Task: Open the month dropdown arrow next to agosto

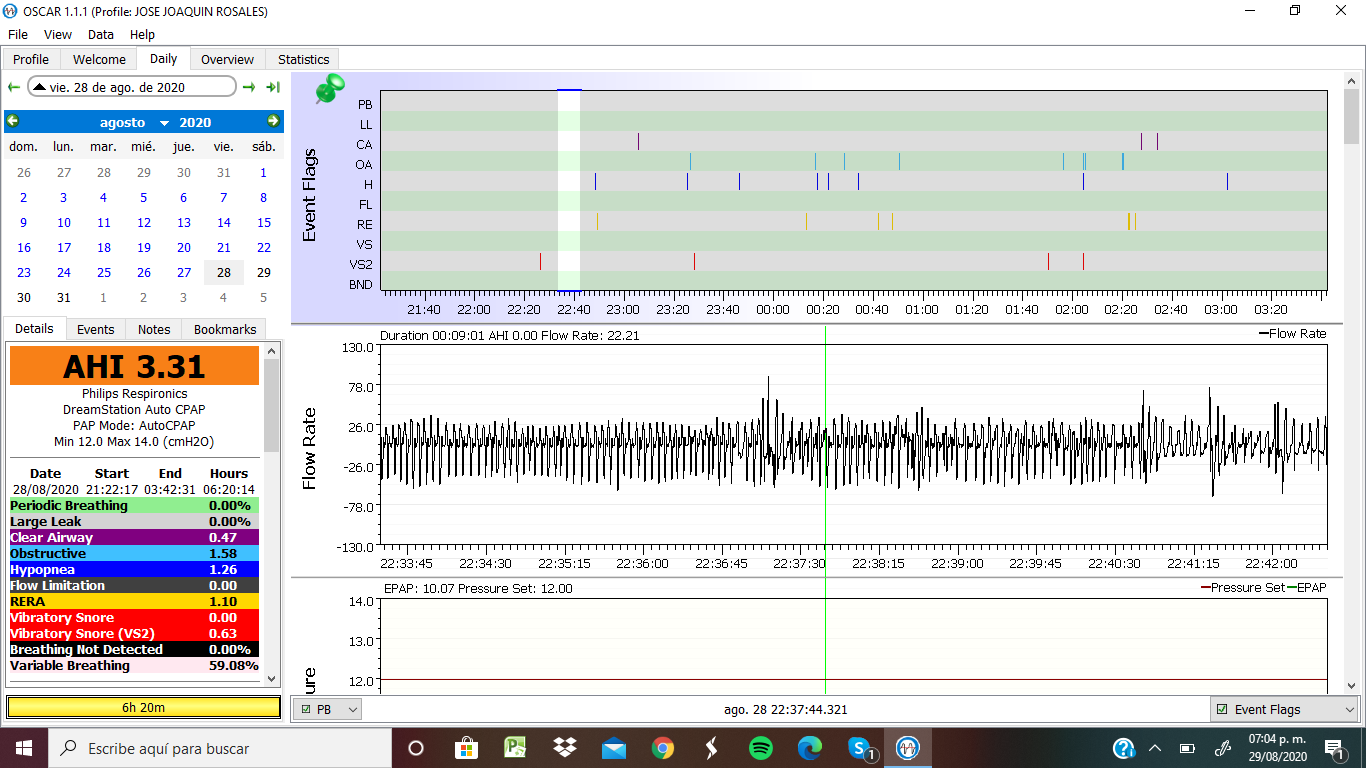Action: click(x=164, y=123)
